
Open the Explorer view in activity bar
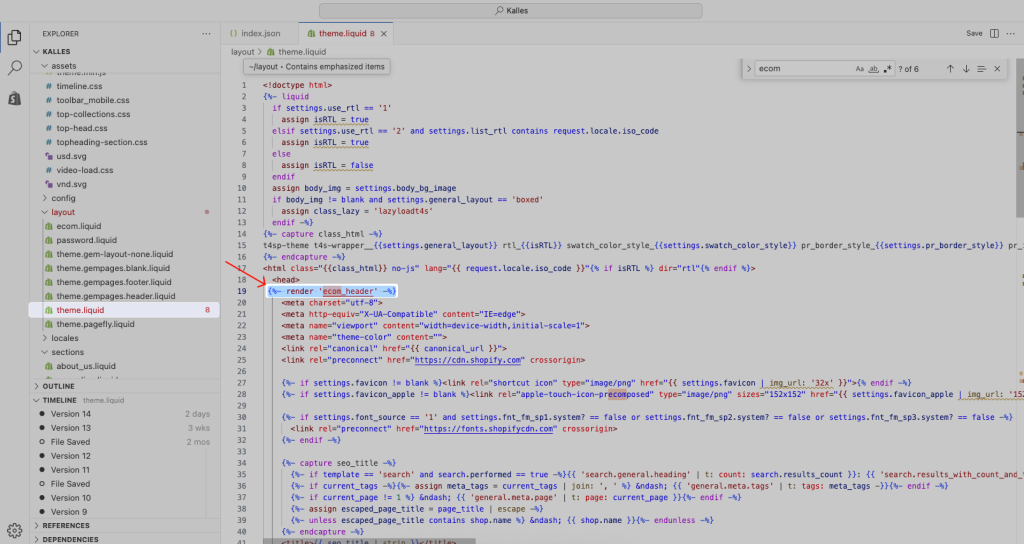coord(15,38)
